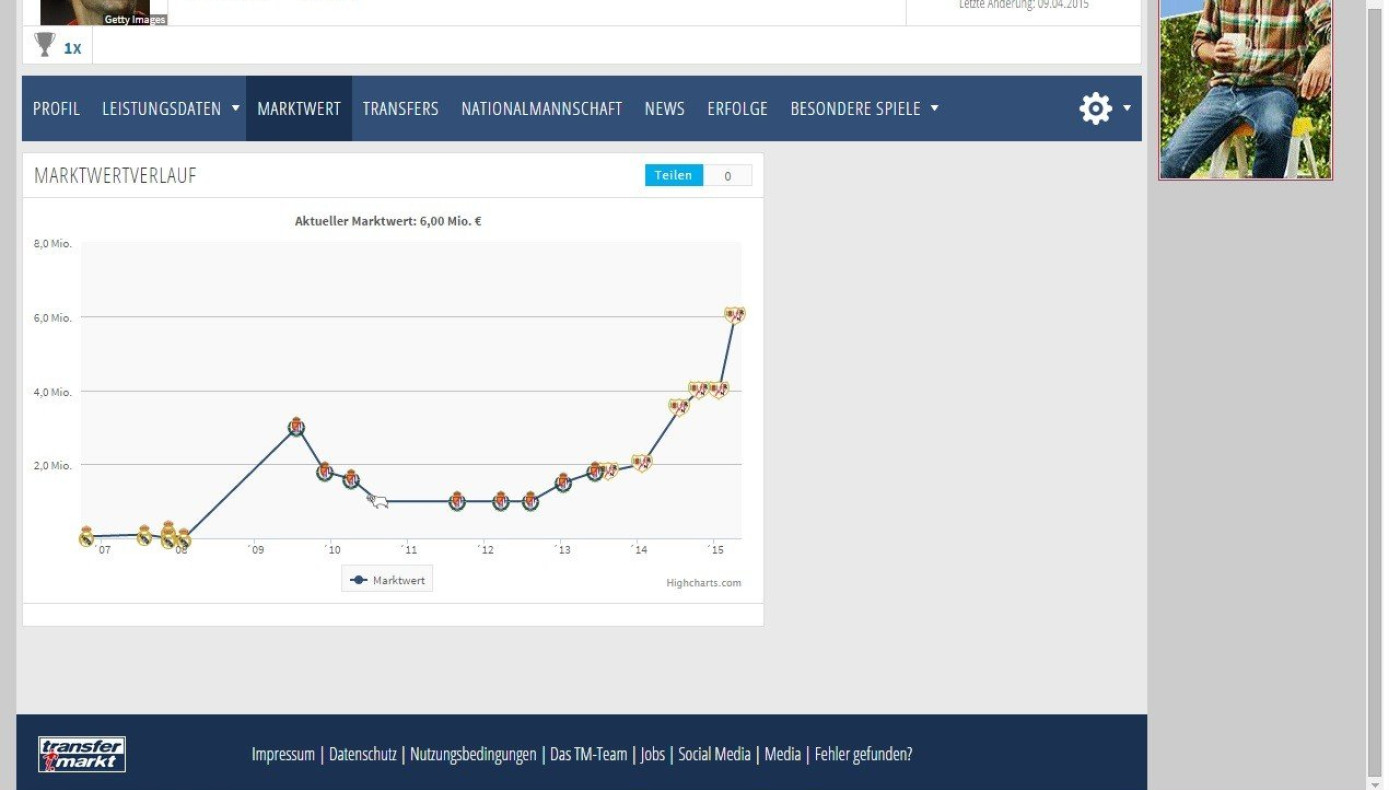This screenshot has width=1400, height=790.
Task: Expand the Besondere Spiele dropdown arrow
Action: click(x=935, y=108)
